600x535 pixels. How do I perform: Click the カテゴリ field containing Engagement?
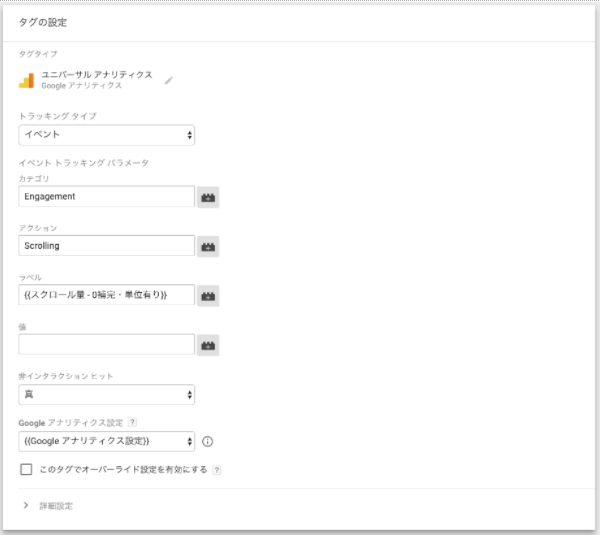(x=106, y=197)
